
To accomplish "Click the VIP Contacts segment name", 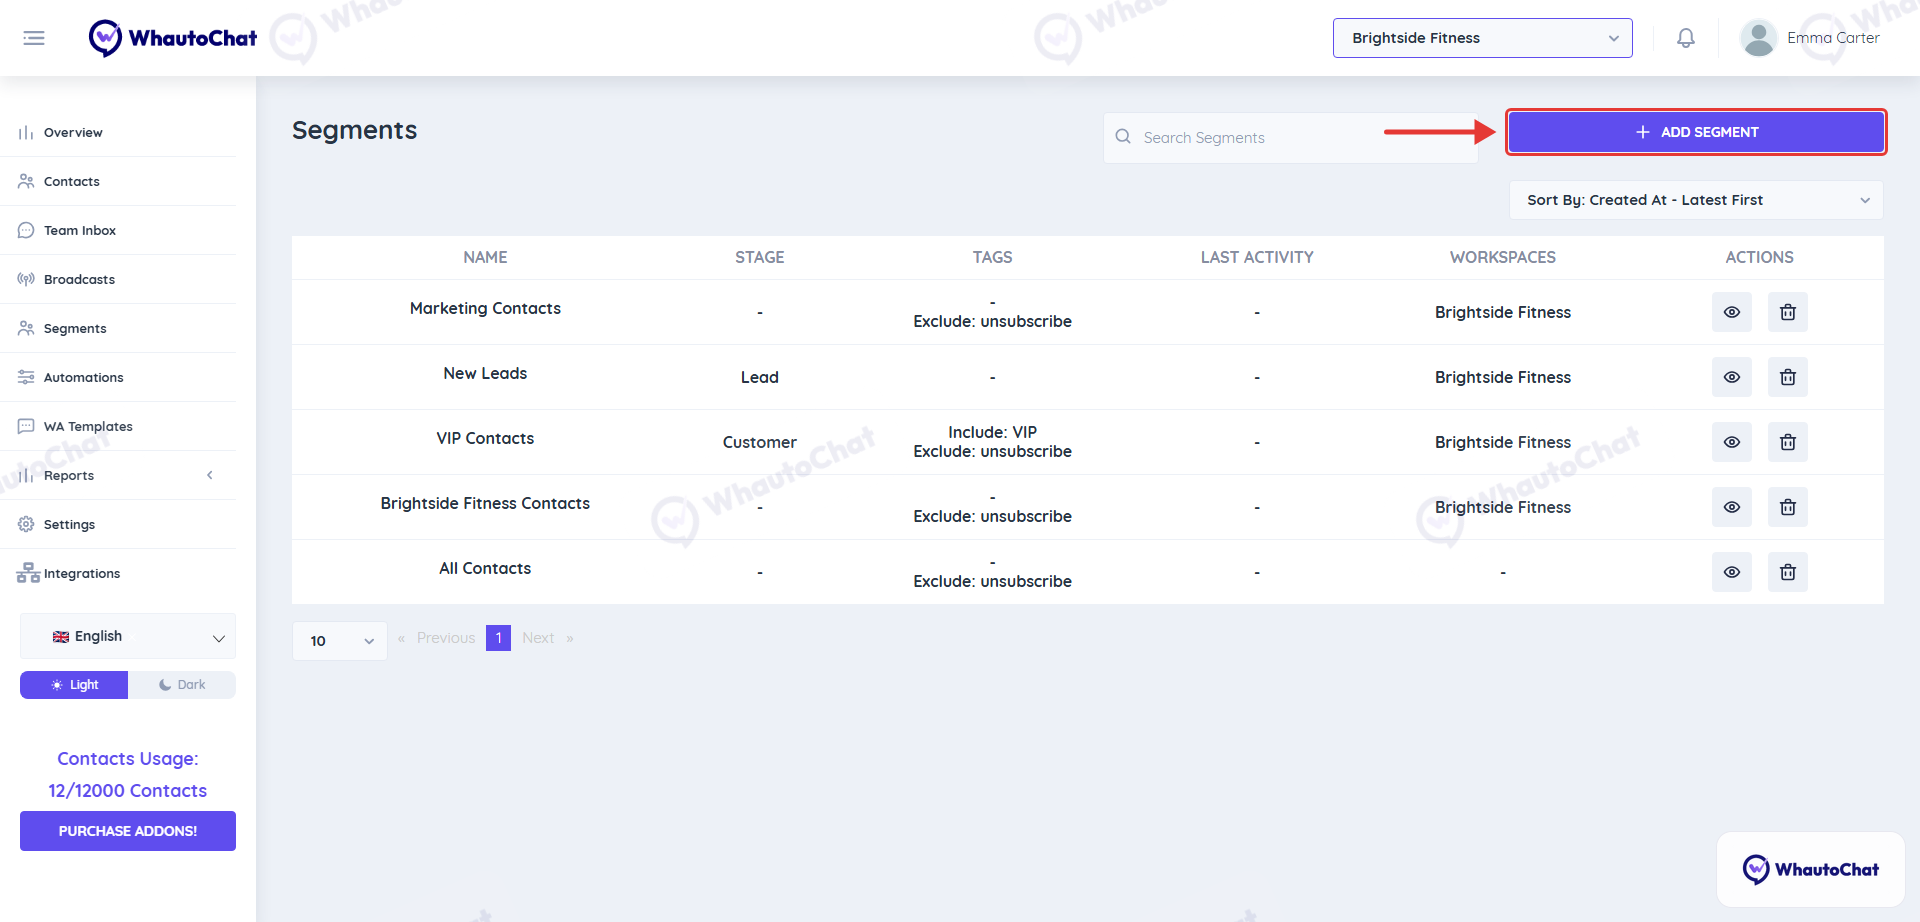I will (x=485, y=438).
